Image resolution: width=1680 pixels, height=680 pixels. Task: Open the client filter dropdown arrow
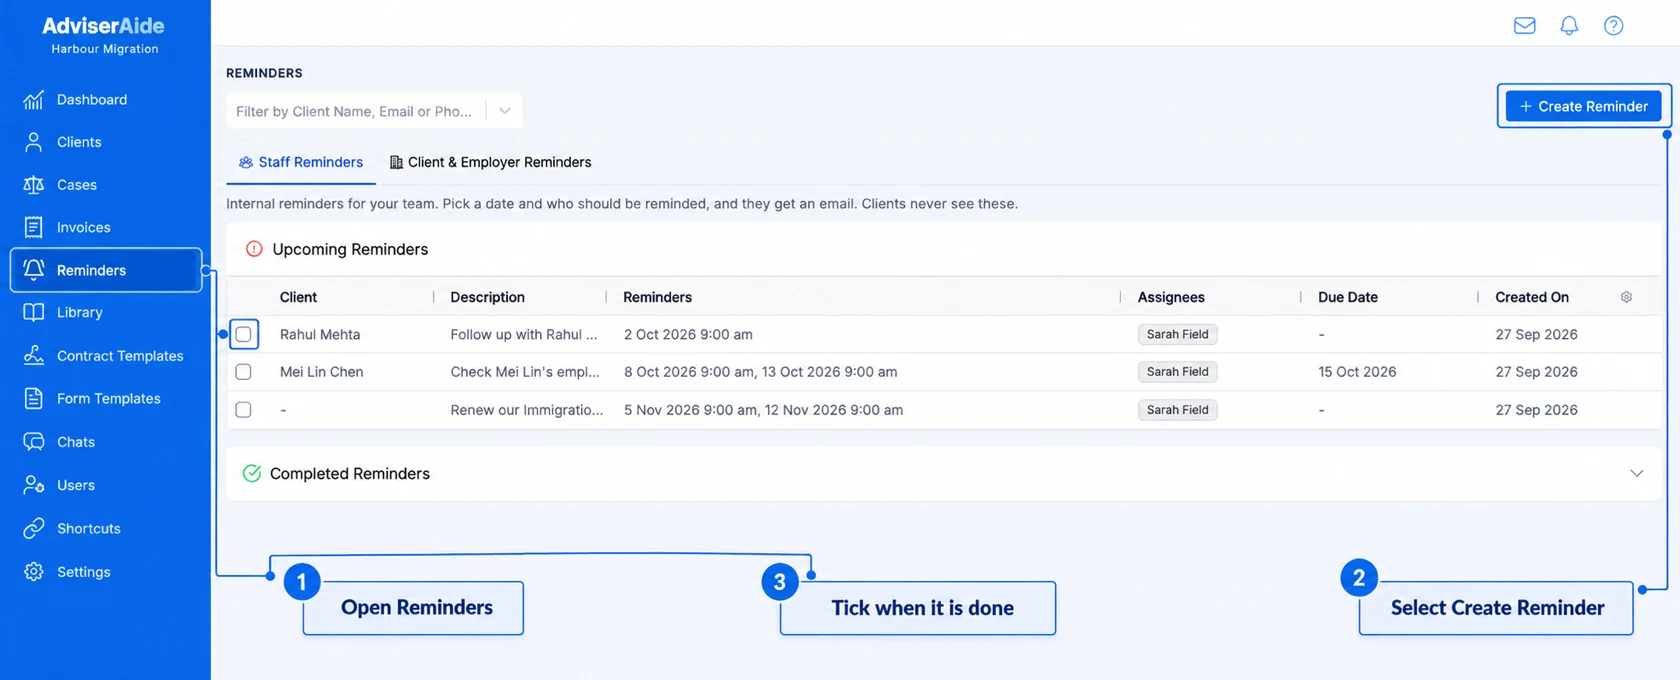point(504,111)
